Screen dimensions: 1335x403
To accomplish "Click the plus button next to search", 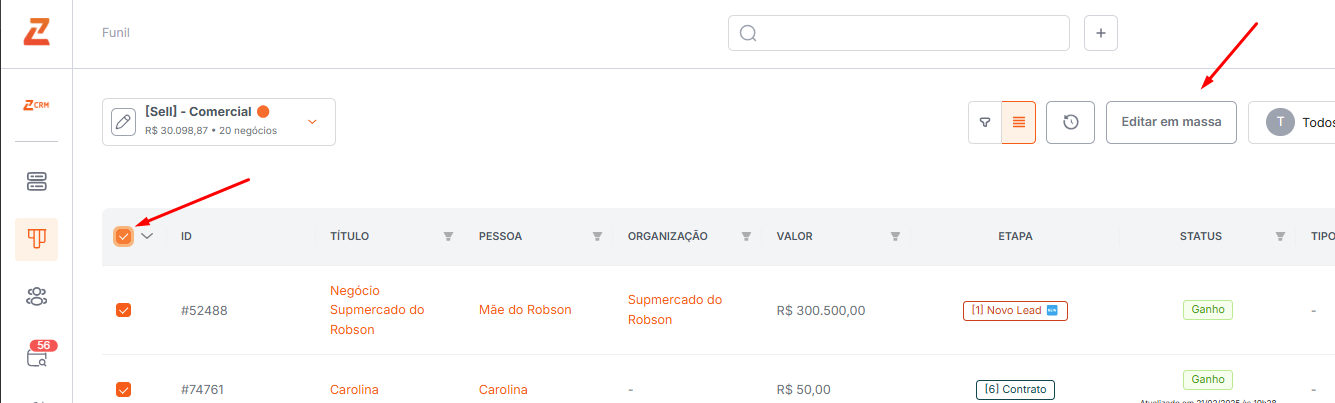I will 1101,33.
